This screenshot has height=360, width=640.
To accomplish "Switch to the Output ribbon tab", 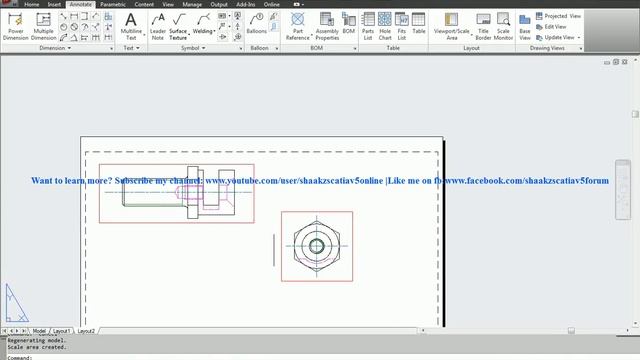I will (219, 4).
